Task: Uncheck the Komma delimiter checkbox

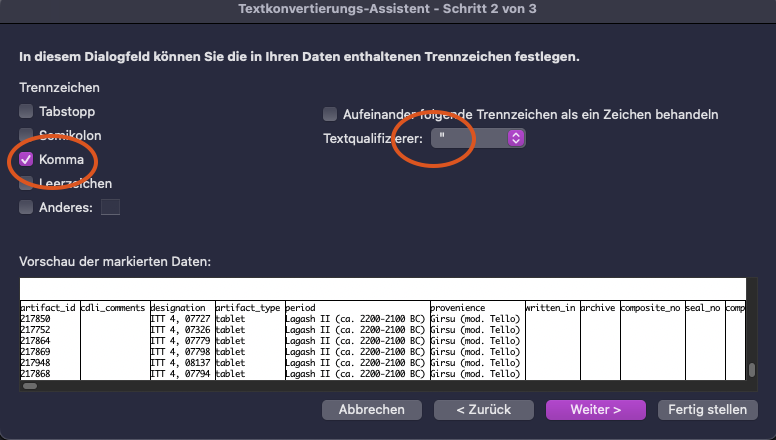Action: 26,159
